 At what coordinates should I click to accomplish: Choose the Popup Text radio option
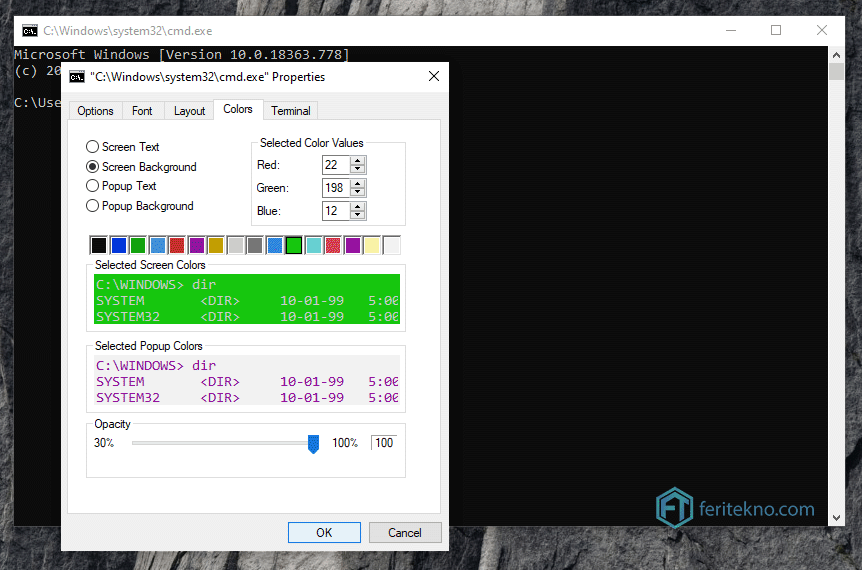(92, 186)
